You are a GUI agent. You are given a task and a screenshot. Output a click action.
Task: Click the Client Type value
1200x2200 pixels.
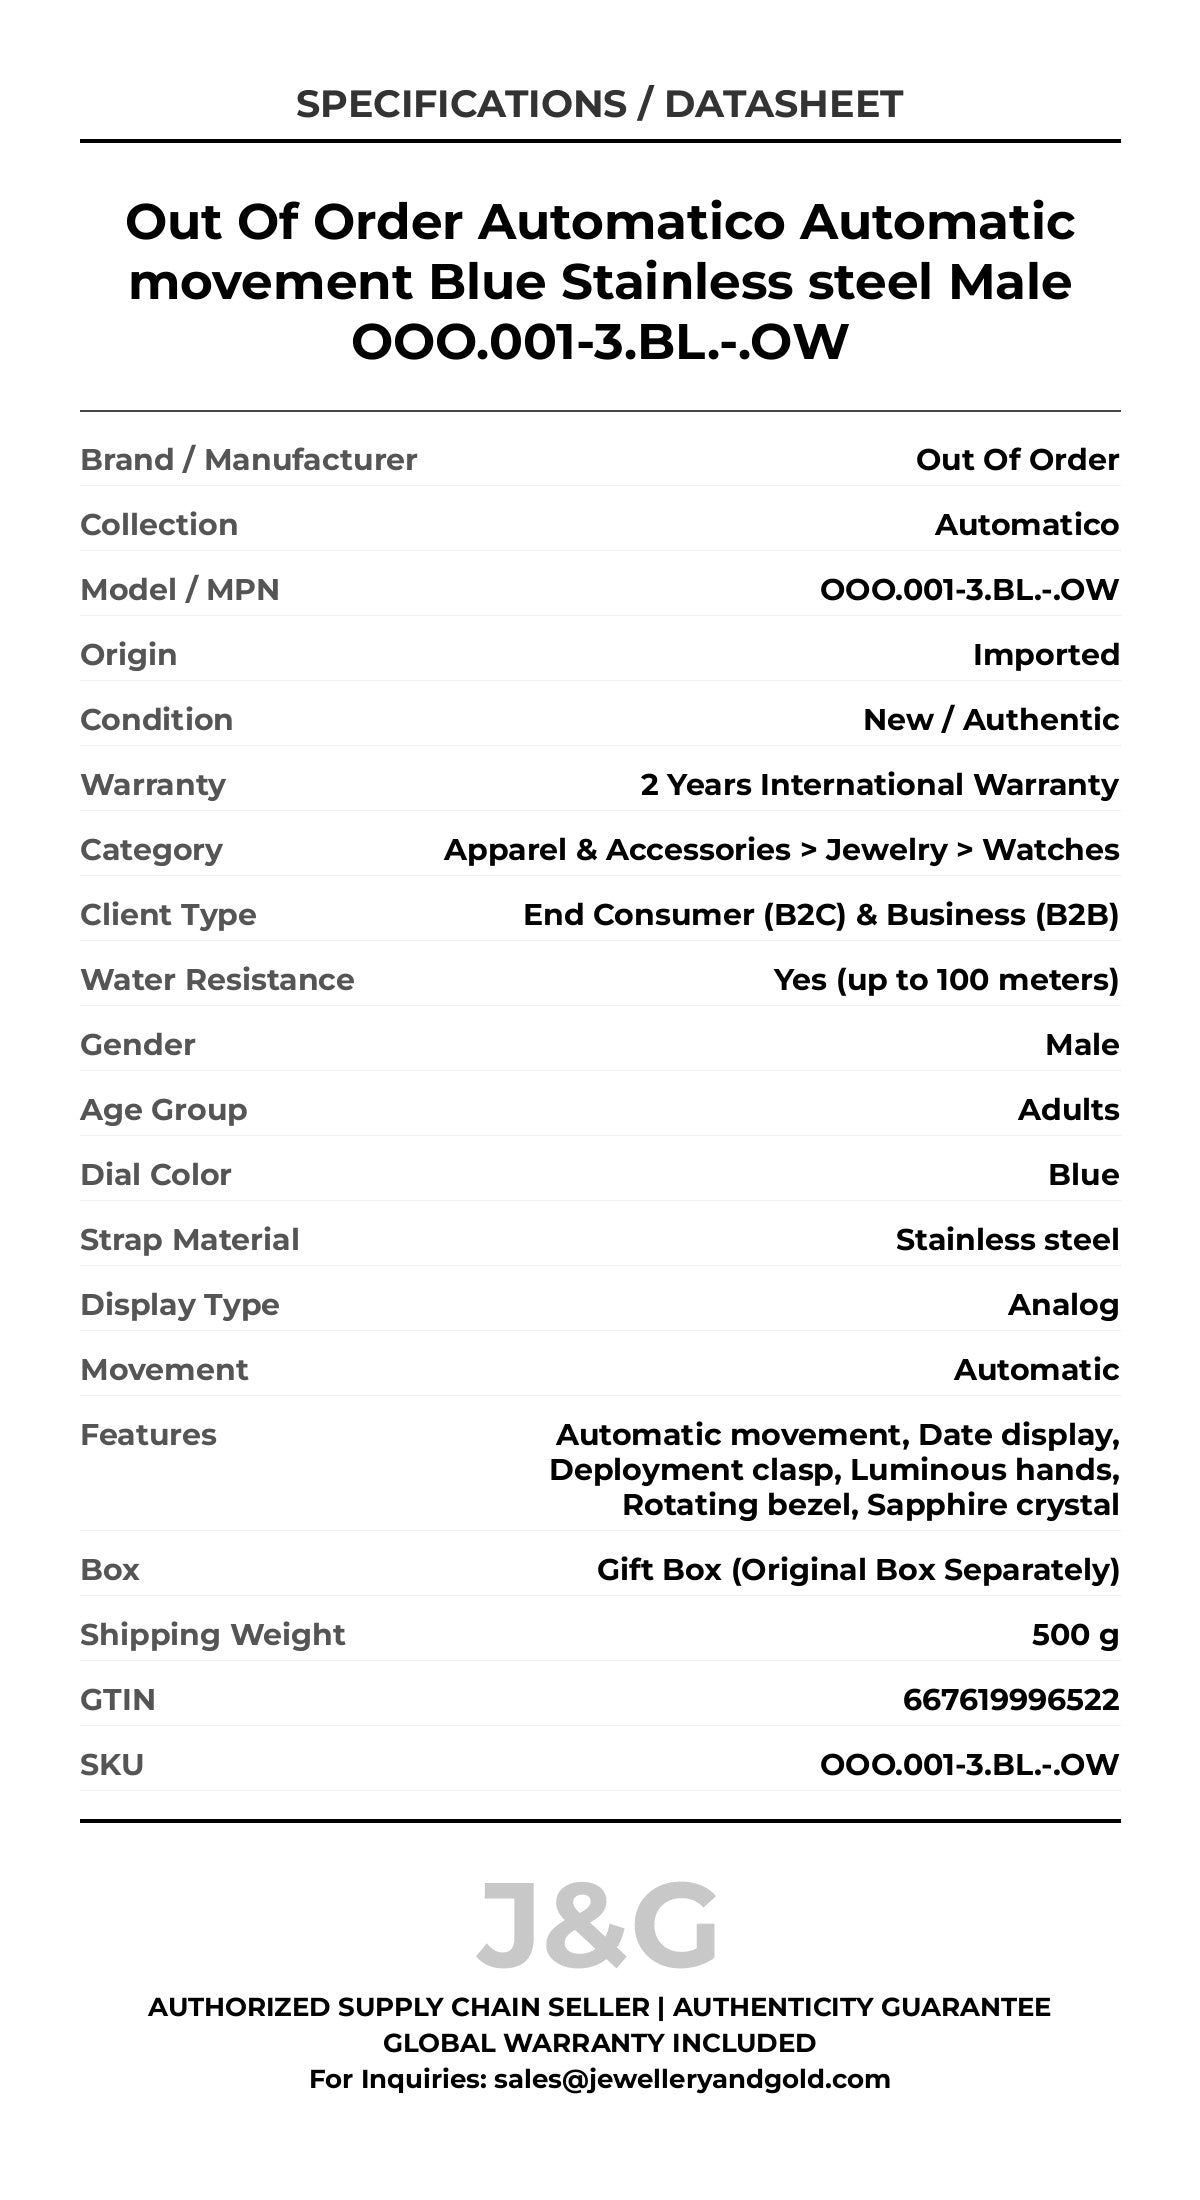pos(820,915)
